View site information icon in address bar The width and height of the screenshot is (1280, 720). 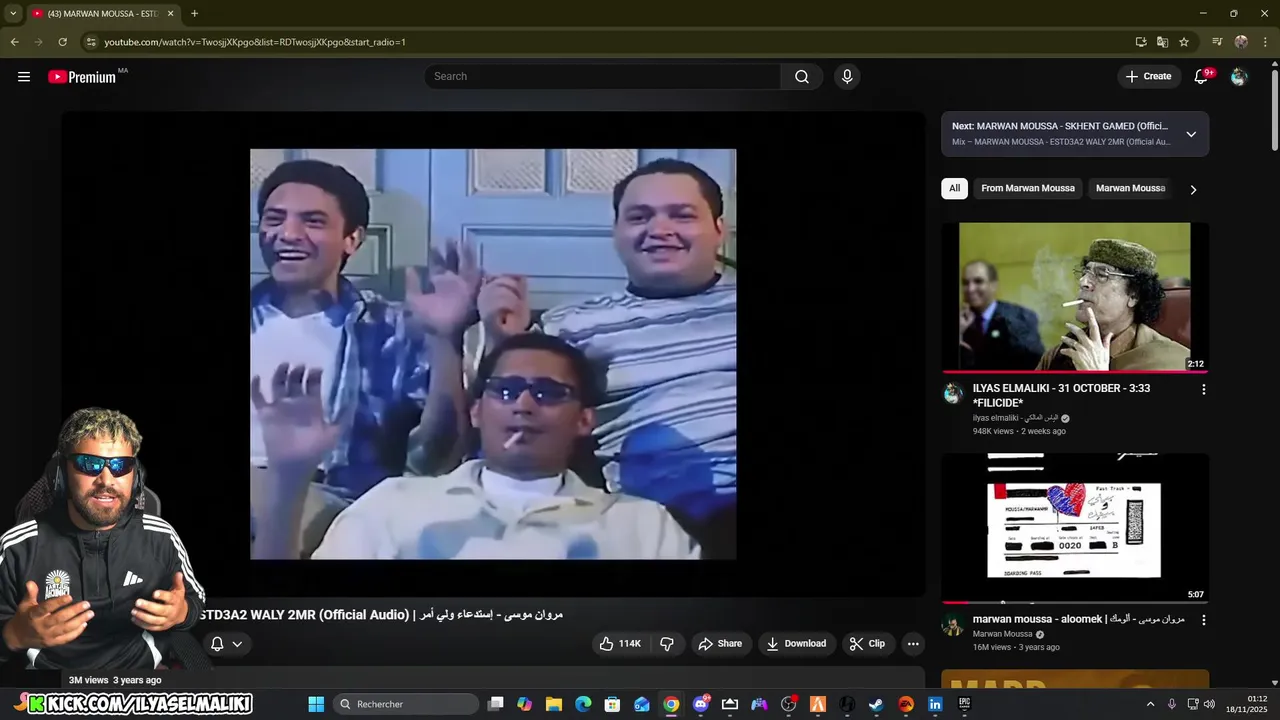tap(90, 42)
